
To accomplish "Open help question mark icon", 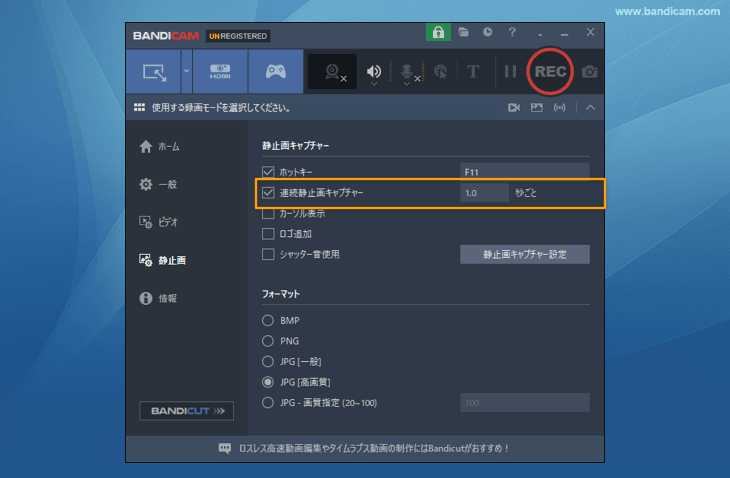I will [x=512, y=32].
